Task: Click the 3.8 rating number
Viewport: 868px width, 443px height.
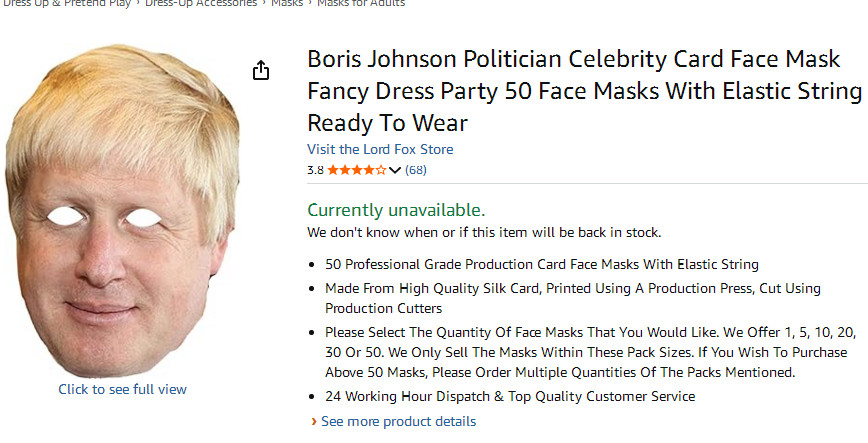Action: (315, 170)
